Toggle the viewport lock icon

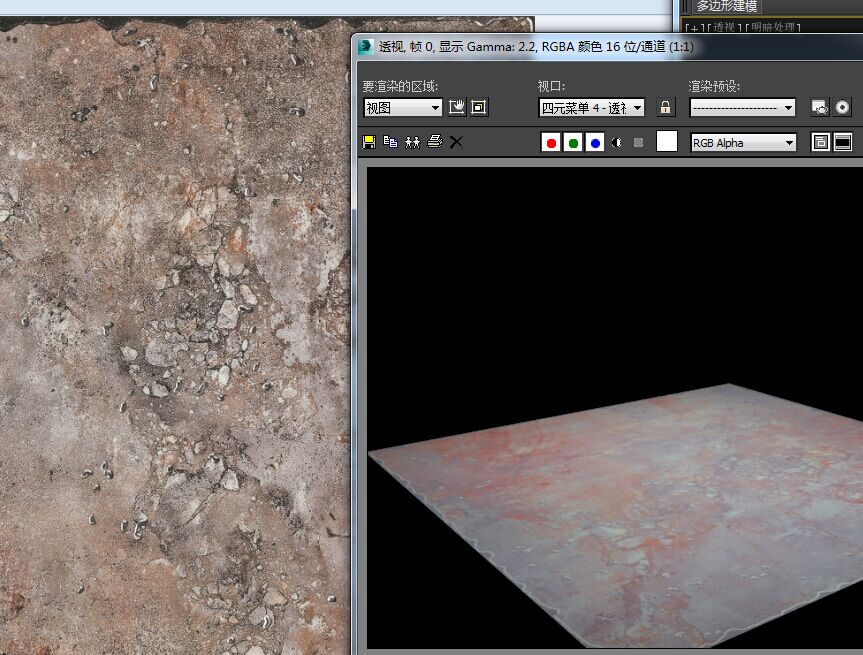coord(665,107)
